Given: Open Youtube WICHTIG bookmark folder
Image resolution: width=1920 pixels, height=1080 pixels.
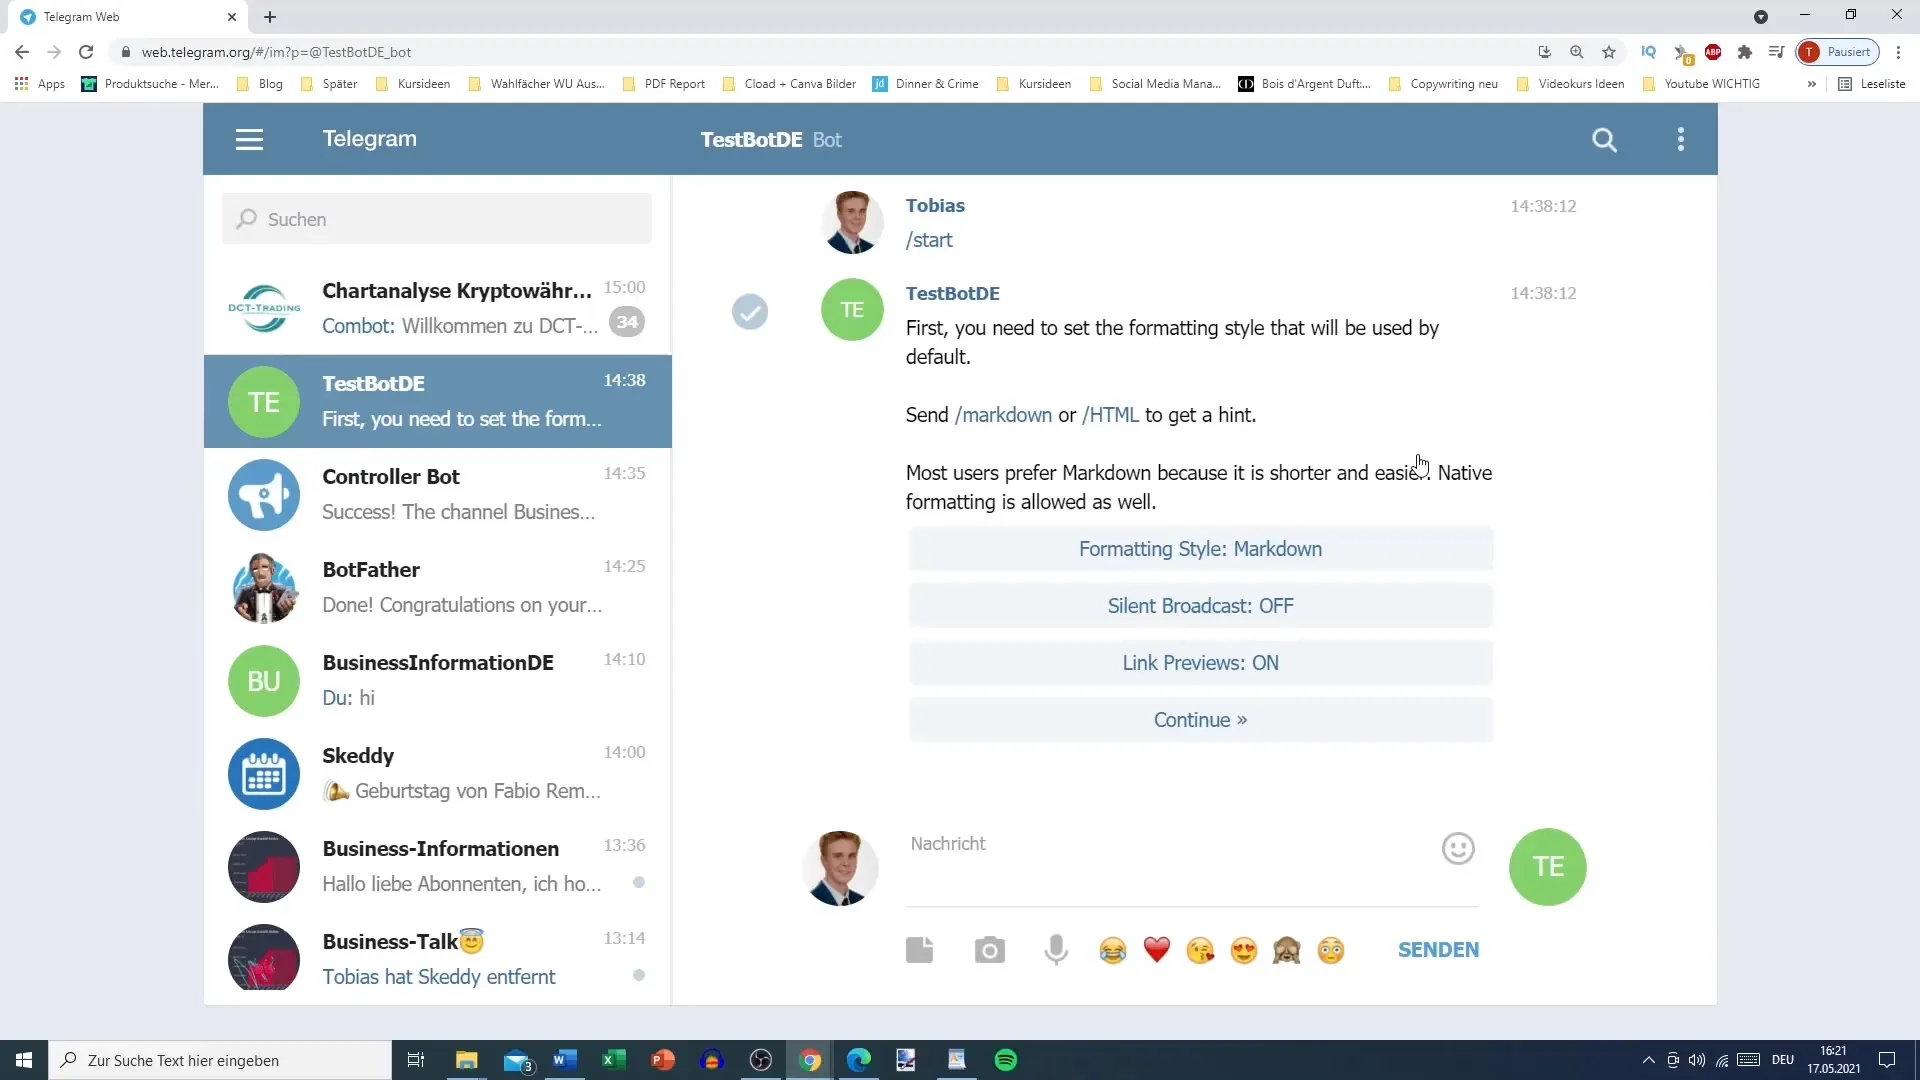Looking at the screenshot, I should tap(1701, 84).
